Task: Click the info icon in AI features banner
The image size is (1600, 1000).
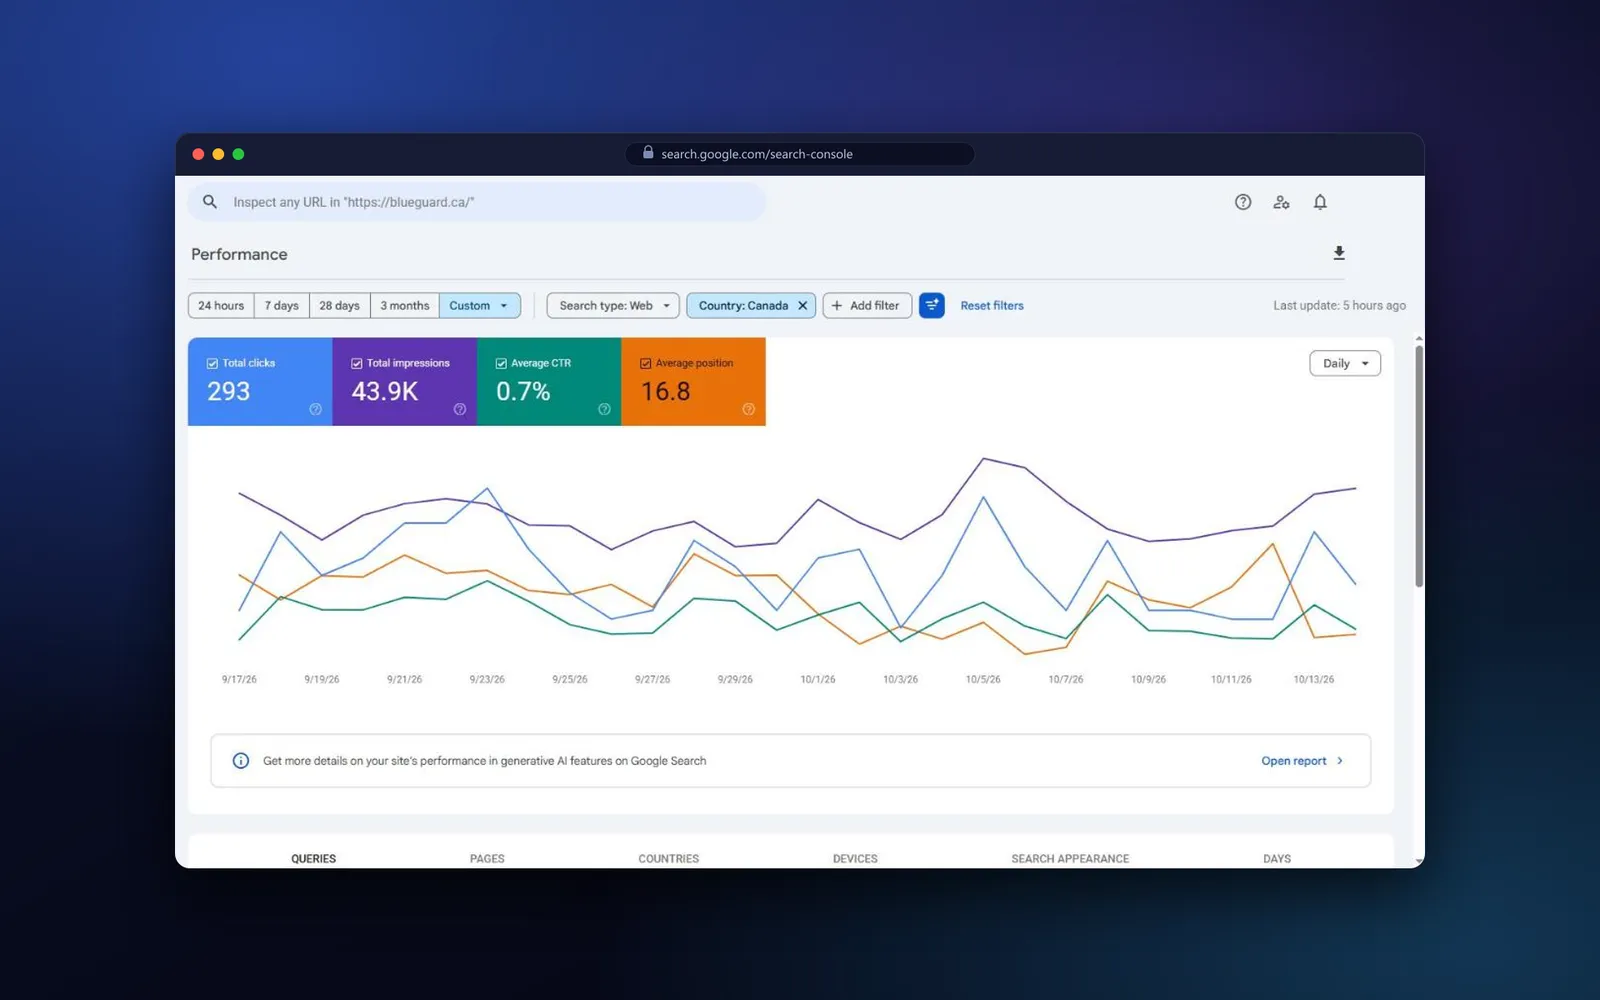Action: click(x=241, y=761)
